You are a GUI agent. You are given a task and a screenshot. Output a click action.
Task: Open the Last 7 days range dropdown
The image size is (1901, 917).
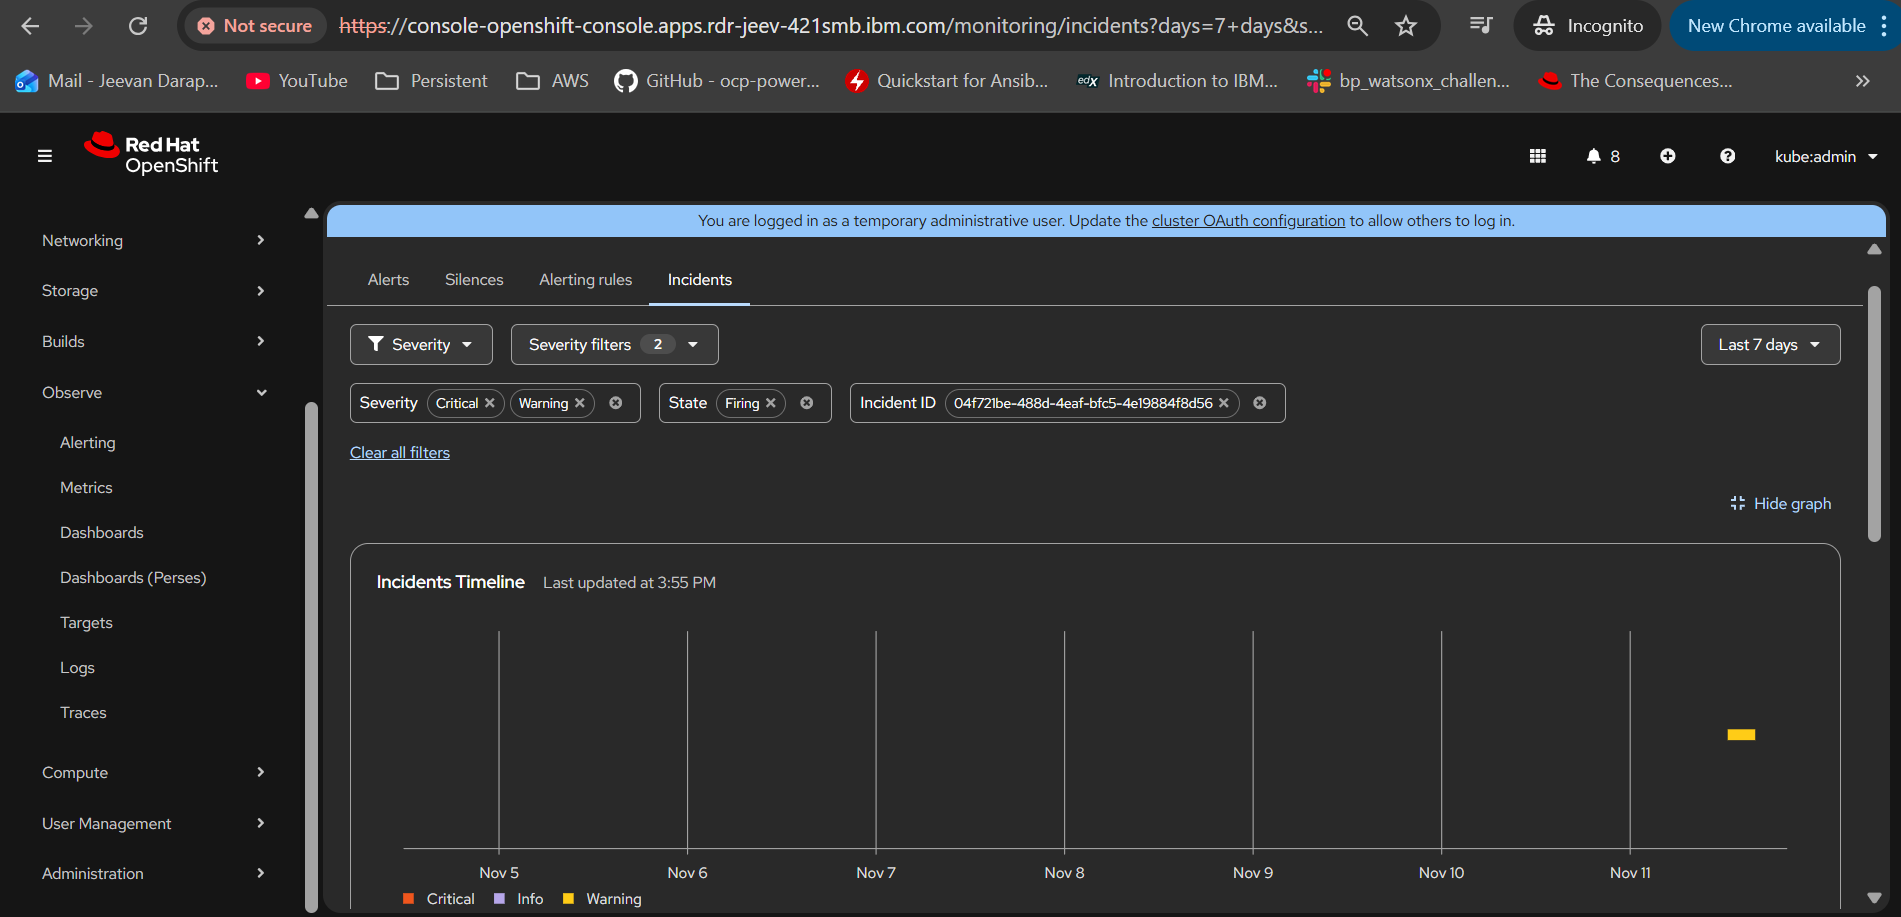(1769, 345)
